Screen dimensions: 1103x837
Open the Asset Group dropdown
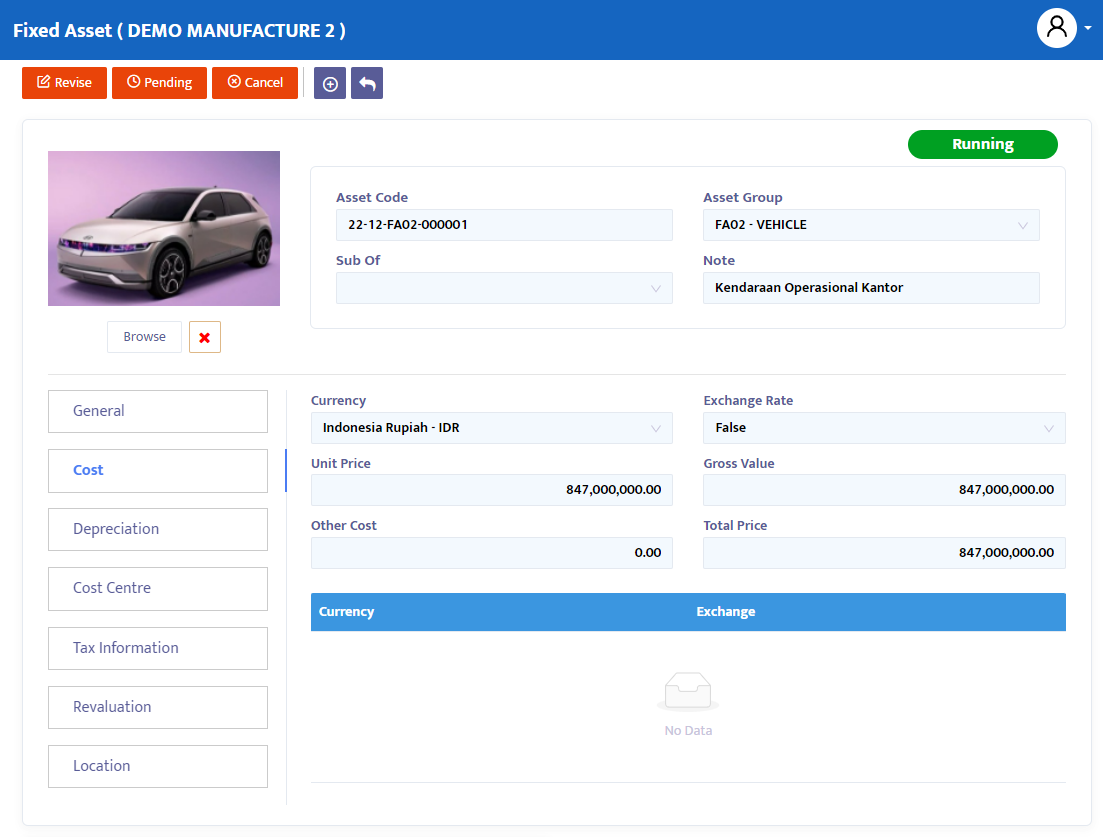pos(871,225)
